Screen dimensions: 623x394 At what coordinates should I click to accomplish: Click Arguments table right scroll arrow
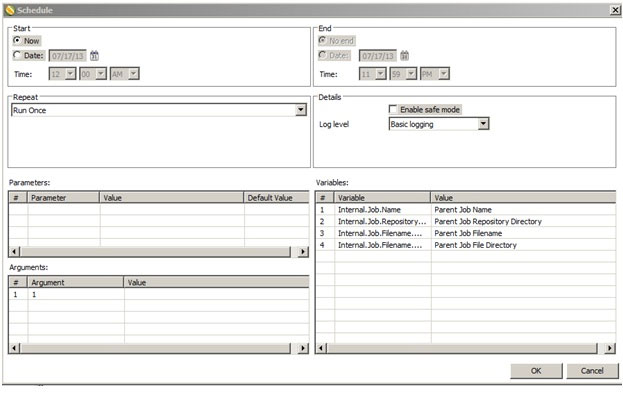303,348
